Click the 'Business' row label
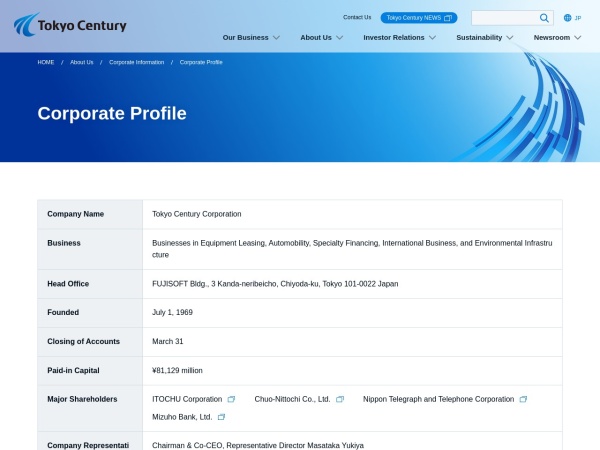This screenshot has height=450, width=600. coord(64,243)
